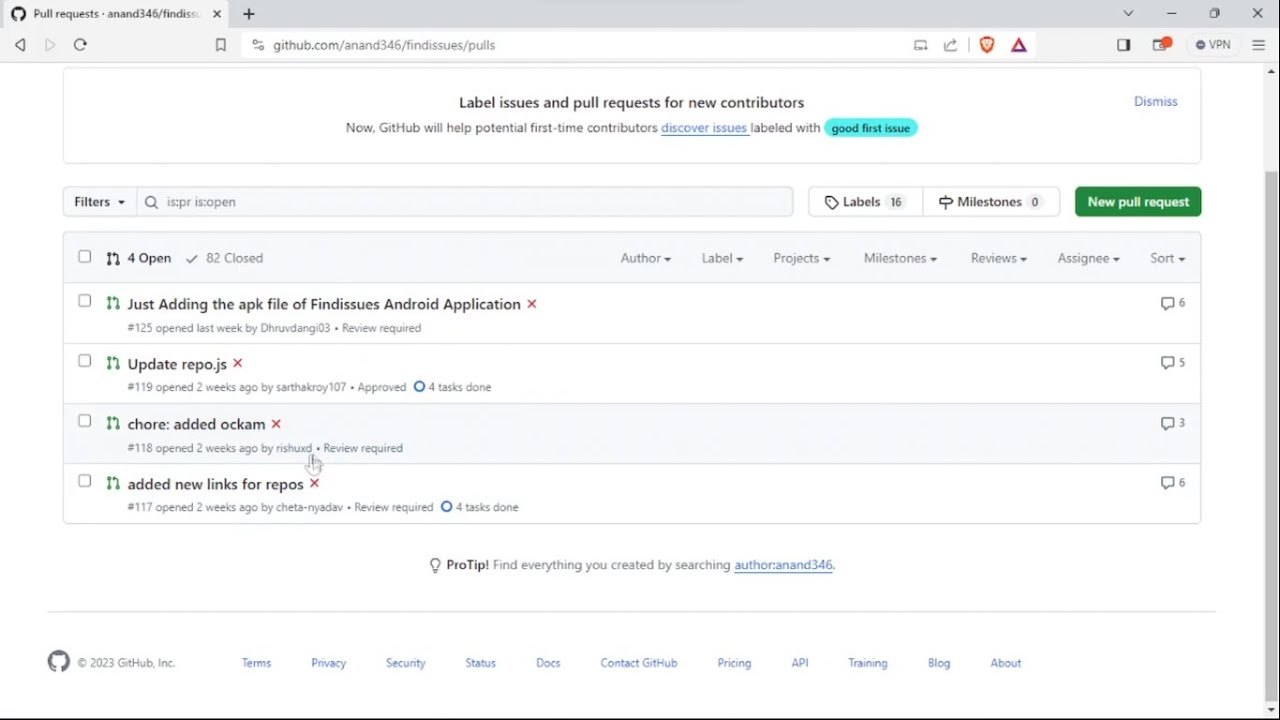This screenshot has width=1280, height=720.
Task: Select checkbox for added new links for repos
Action: 85,481
